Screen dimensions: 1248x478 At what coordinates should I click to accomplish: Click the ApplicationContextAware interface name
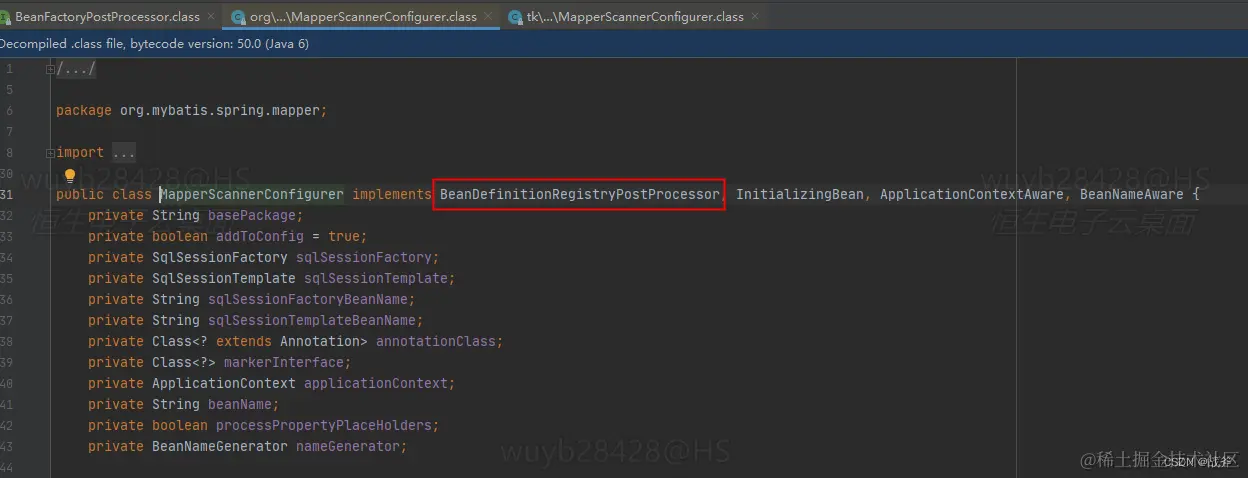971,194
